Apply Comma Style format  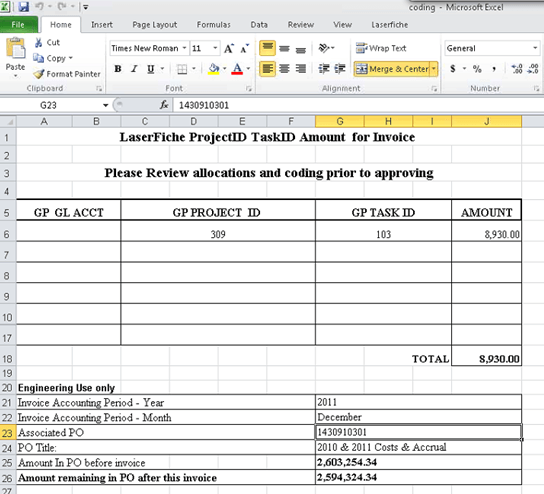[494, 69]
